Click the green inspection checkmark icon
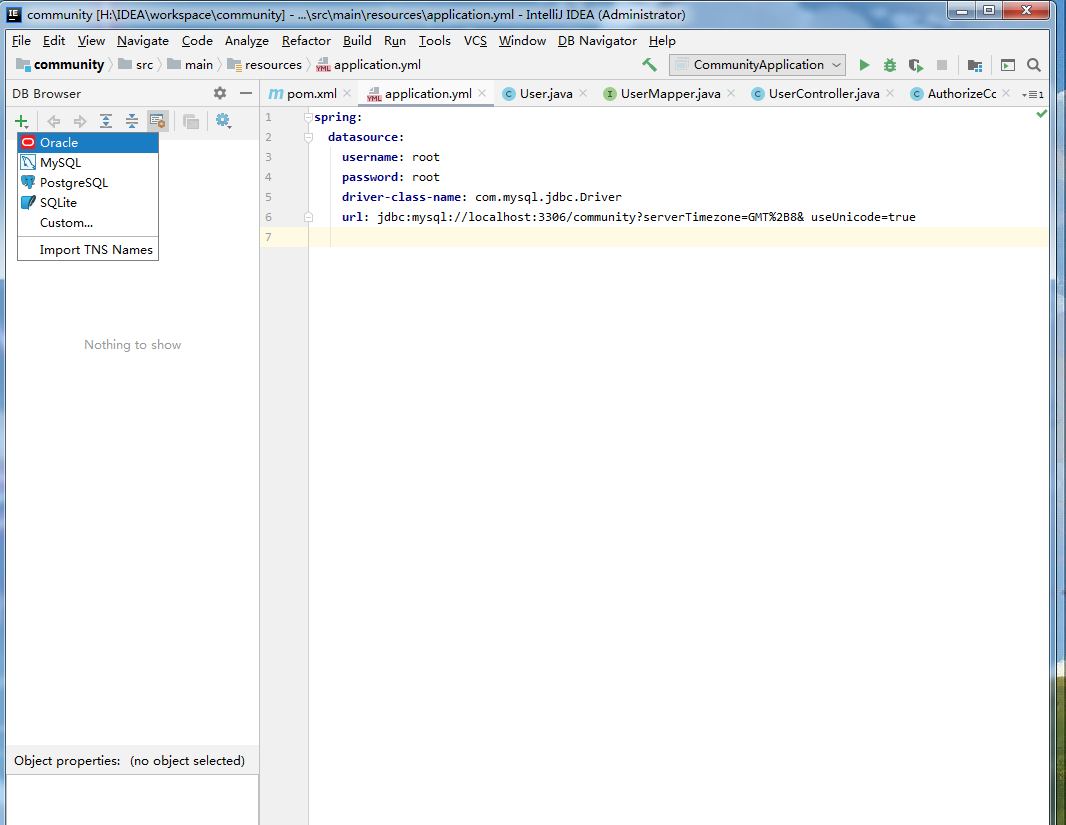This screenshot has height=825, width=1066. (1041, 113)
